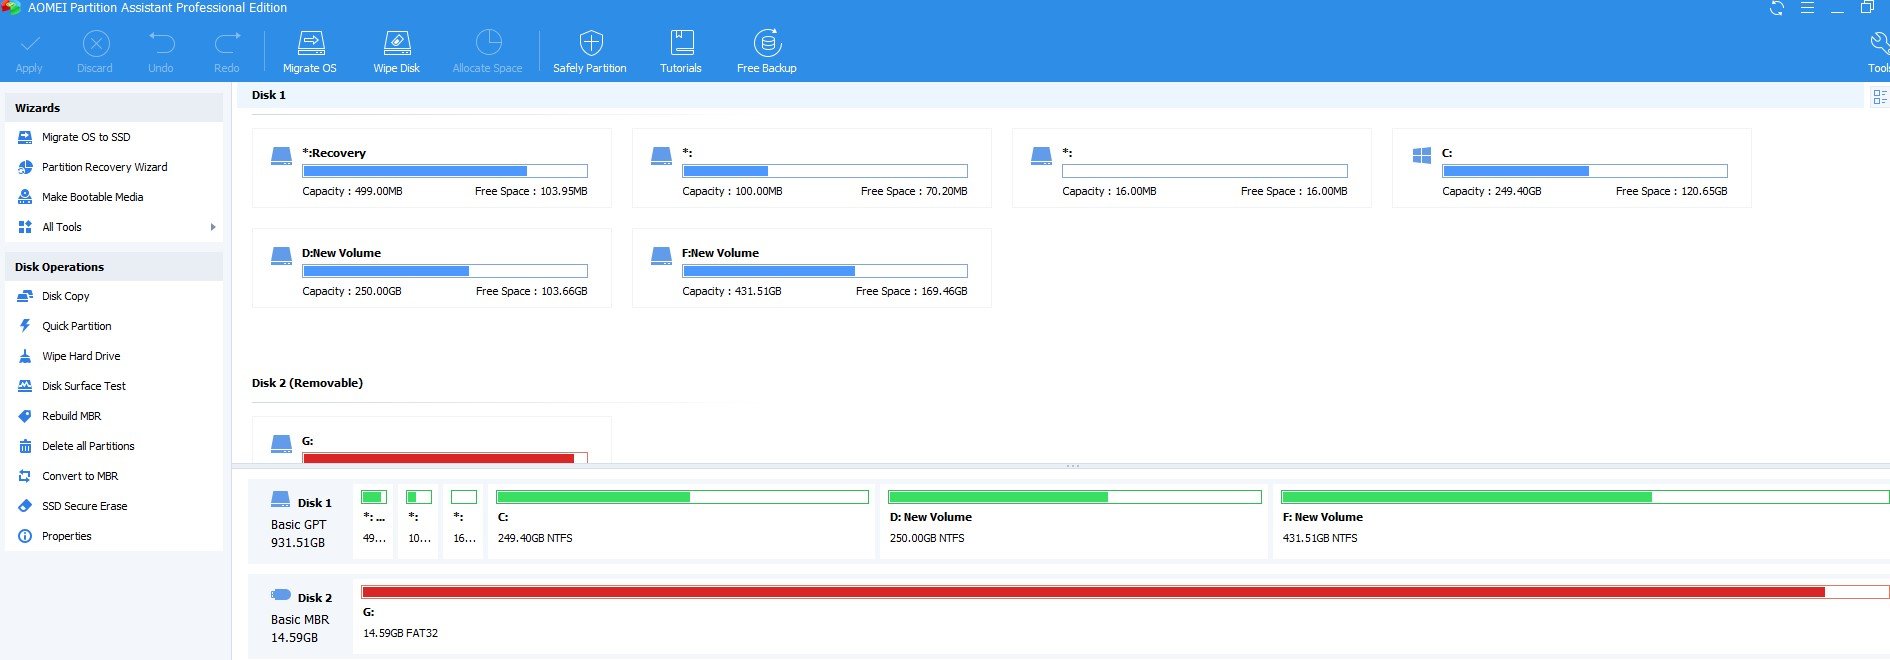Select Disk Copy operation
The width and height of the screenshot is (1890, 660).
point(65,296)
